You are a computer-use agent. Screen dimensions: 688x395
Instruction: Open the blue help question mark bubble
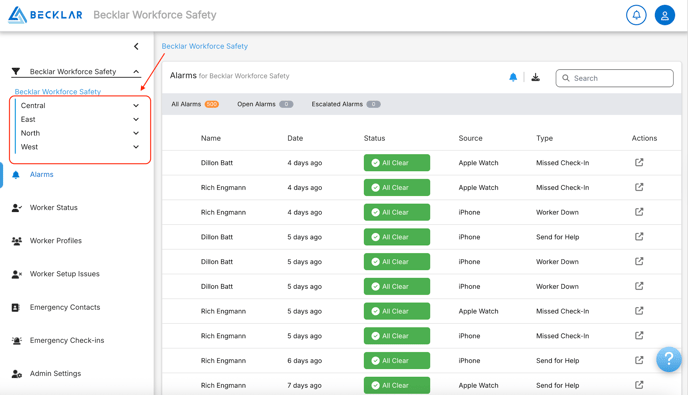[x=669, y=359]
